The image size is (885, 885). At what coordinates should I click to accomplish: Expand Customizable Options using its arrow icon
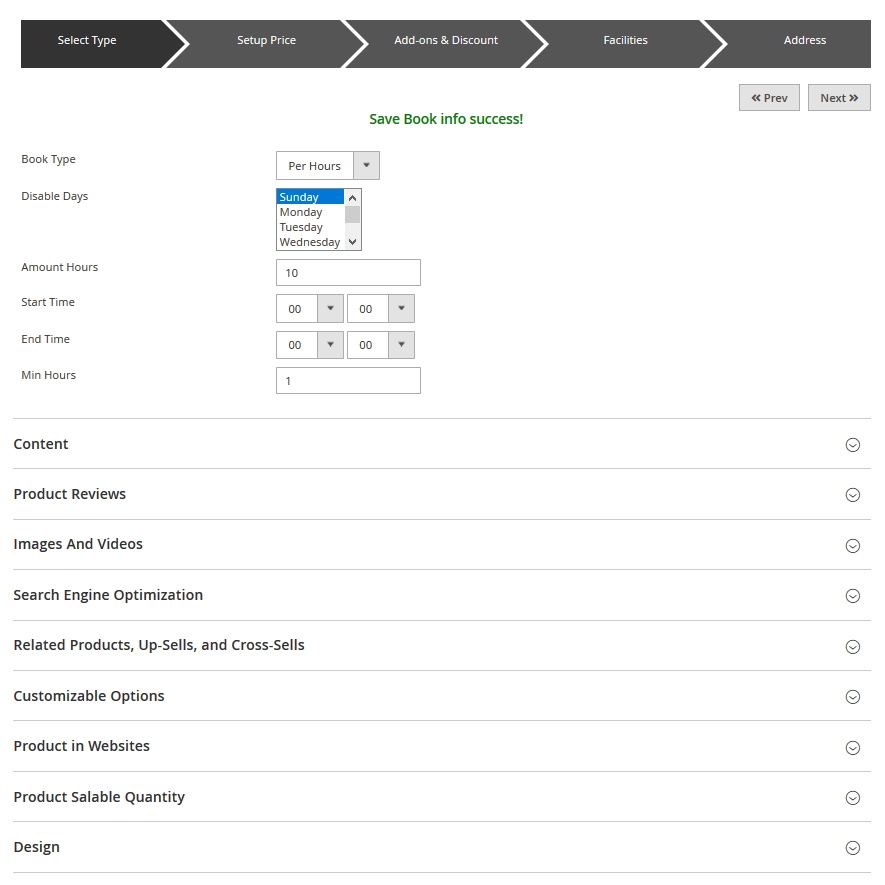click(852, 697)
